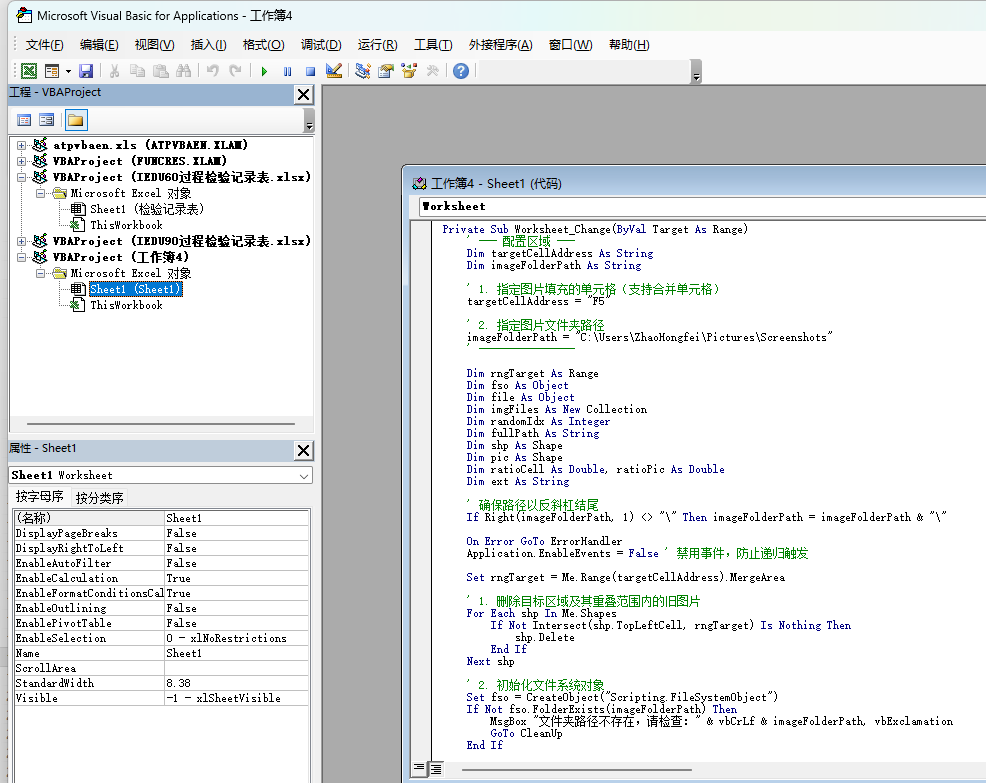Run the macro with the green play button

(x=264, y=71)
